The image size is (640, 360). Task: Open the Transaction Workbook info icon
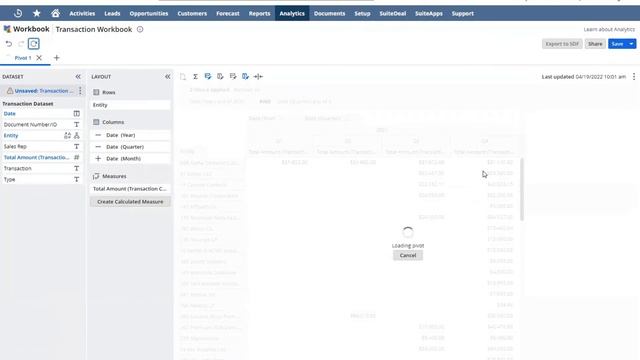pos(140,29)
